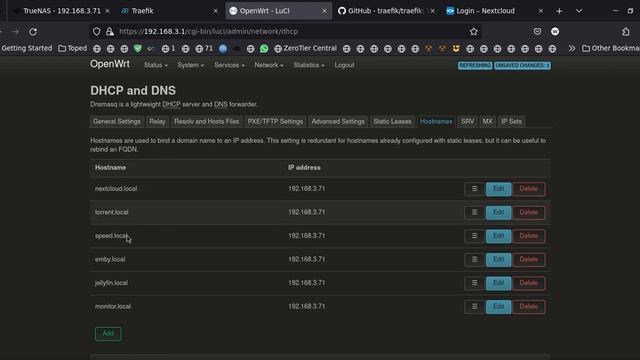Click the drag handle for speed.local
The height and width of the screenshot is (360, 640).
coord(474,236)
